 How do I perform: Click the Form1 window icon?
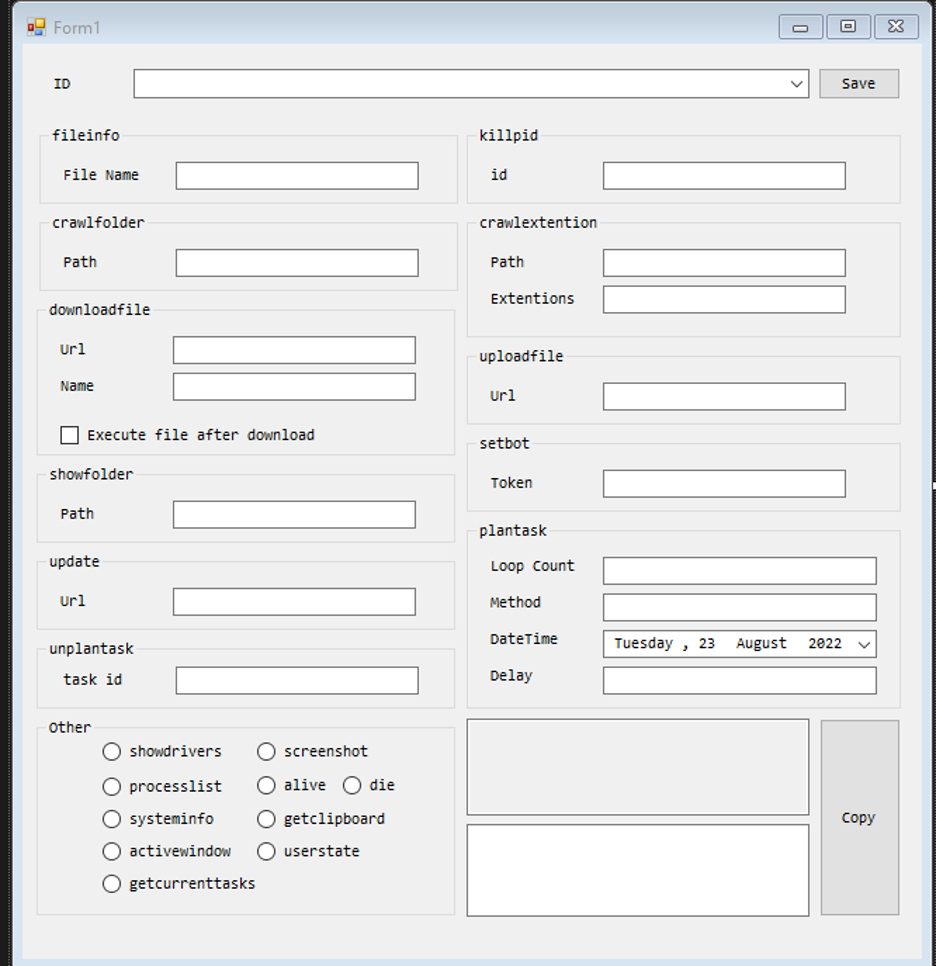tap(36, 27)
